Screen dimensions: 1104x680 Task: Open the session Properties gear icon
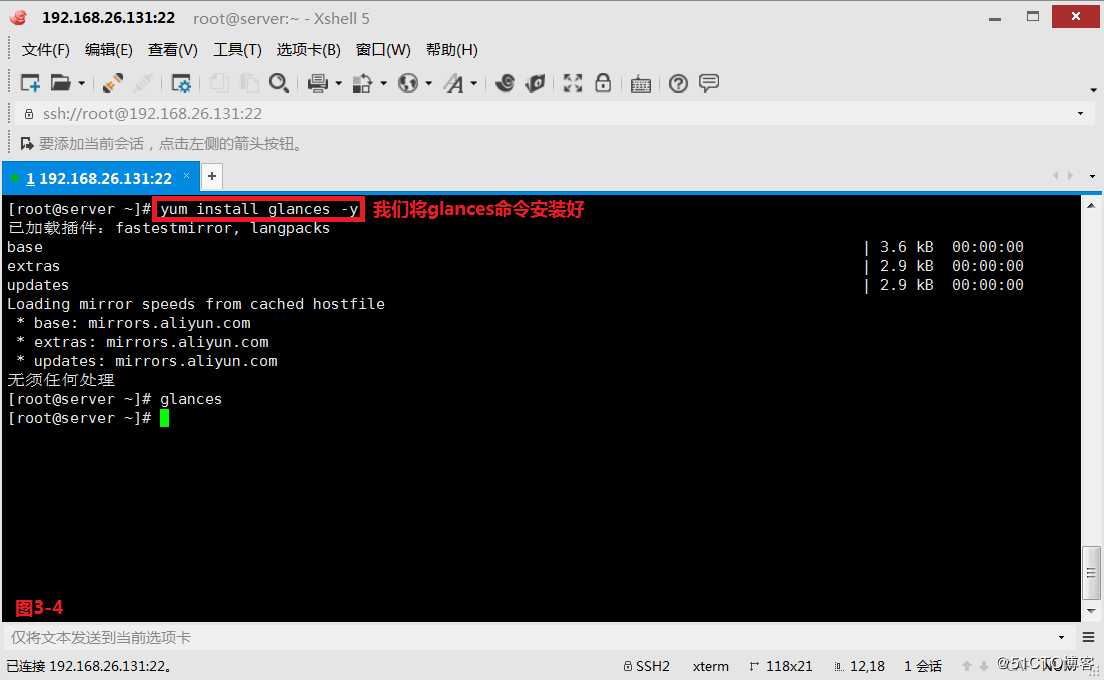[181, 83]
